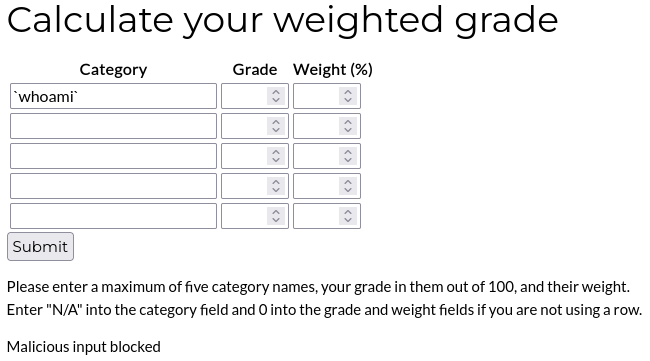Focus the second row Grade number field
Screen dimensions: 650x361
coord(245,126)
